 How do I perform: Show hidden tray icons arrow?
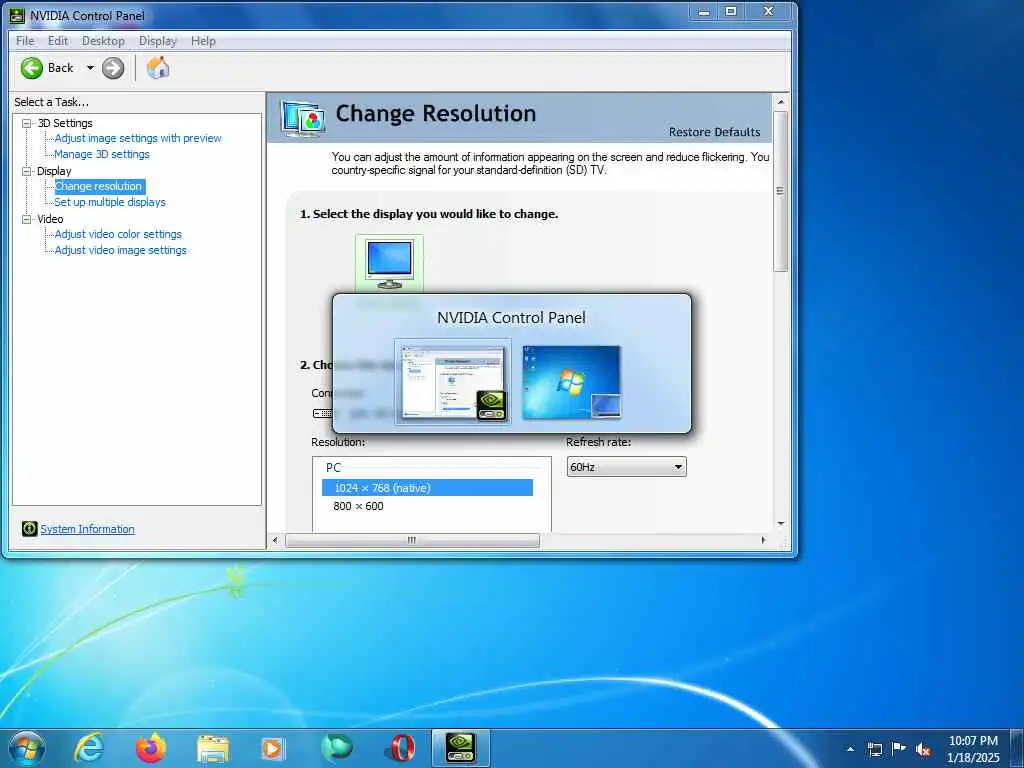850,749
